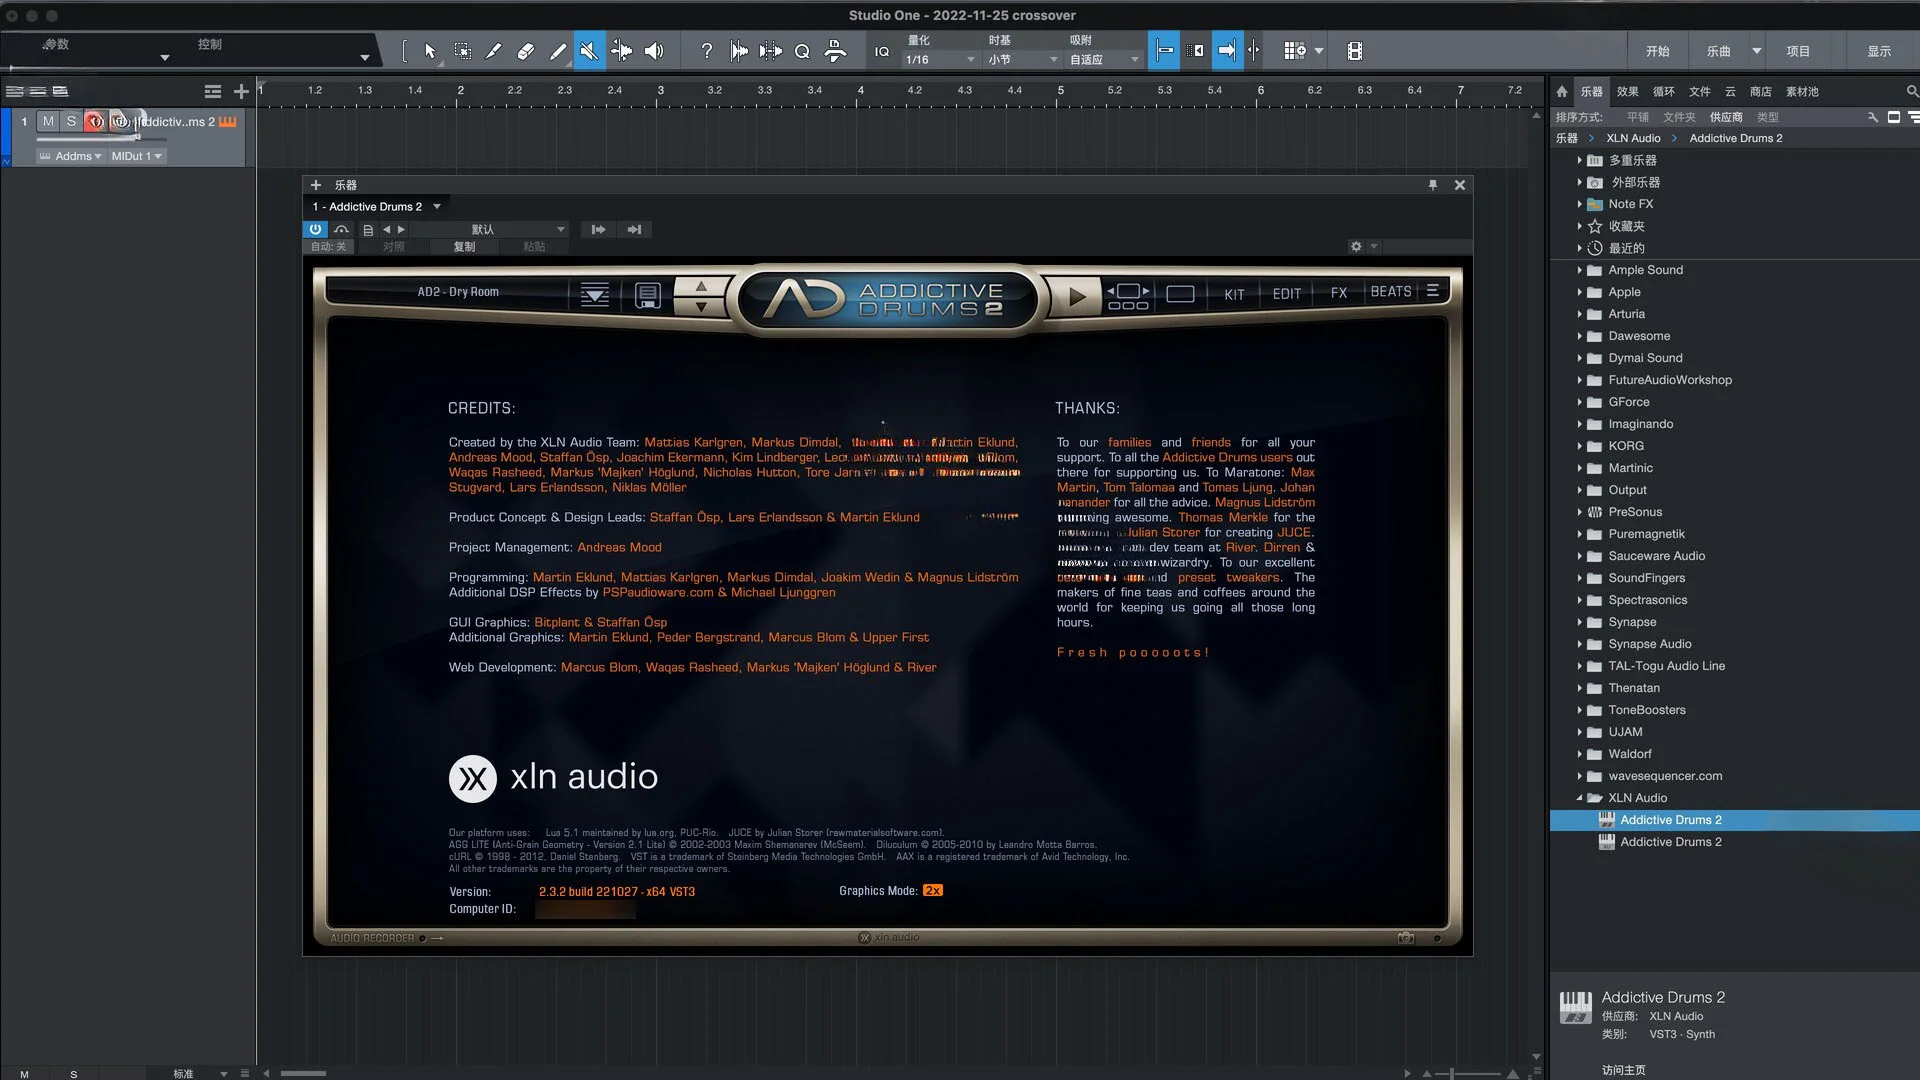1920x1080 pixels.
Task: Select the Listen speaker tool
Action: [654, 51]
